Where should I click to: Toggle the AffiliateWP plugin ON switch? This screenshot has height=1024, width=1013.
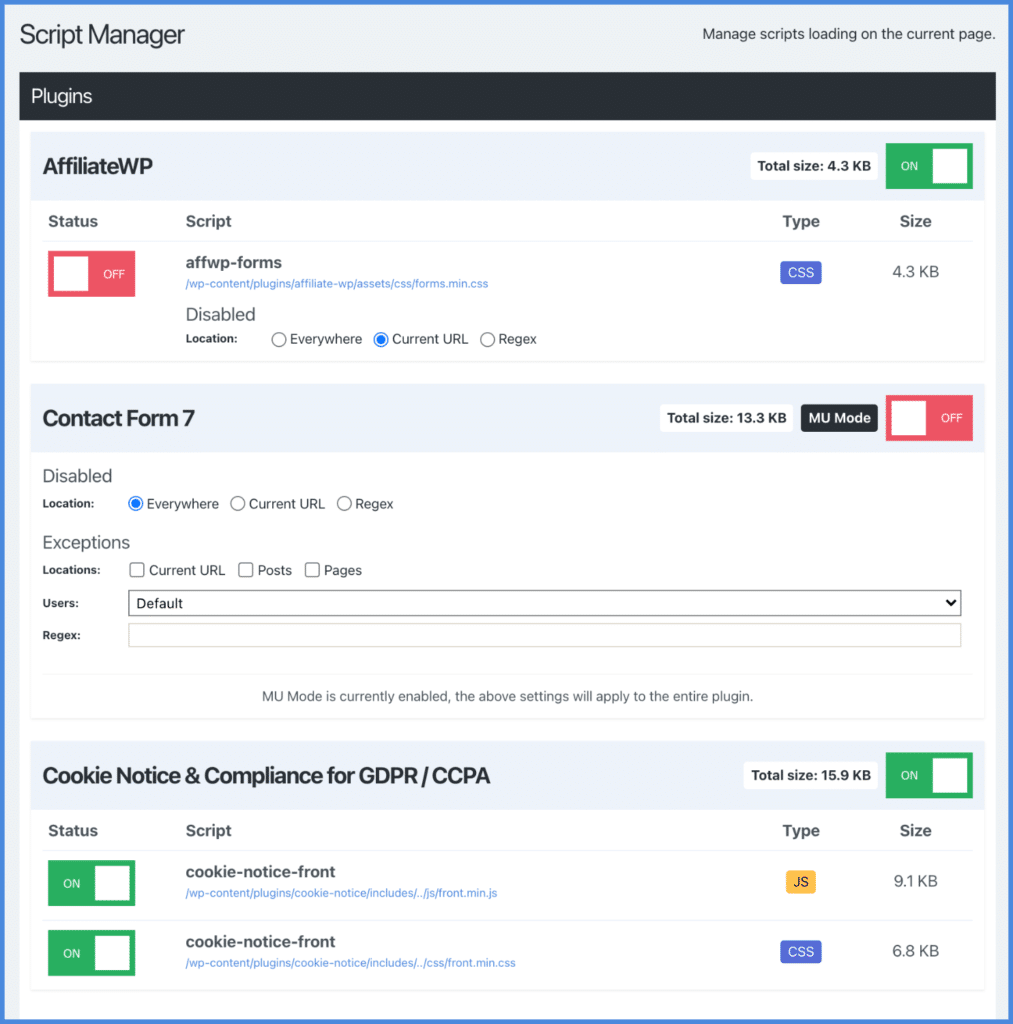(x=929, y=166)
